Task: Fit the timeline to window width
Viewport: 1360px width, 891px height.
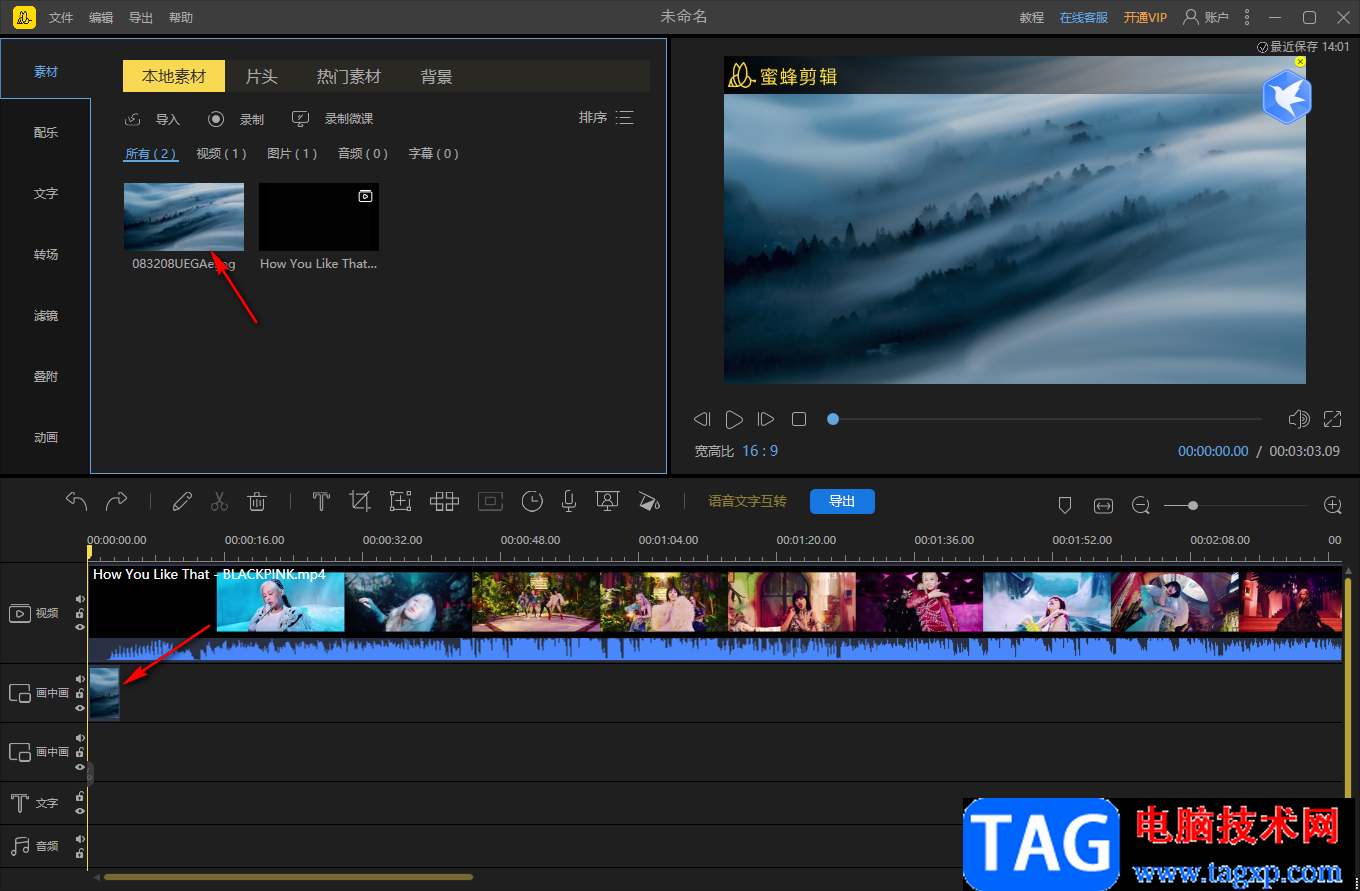Action: coord(1103,506)
